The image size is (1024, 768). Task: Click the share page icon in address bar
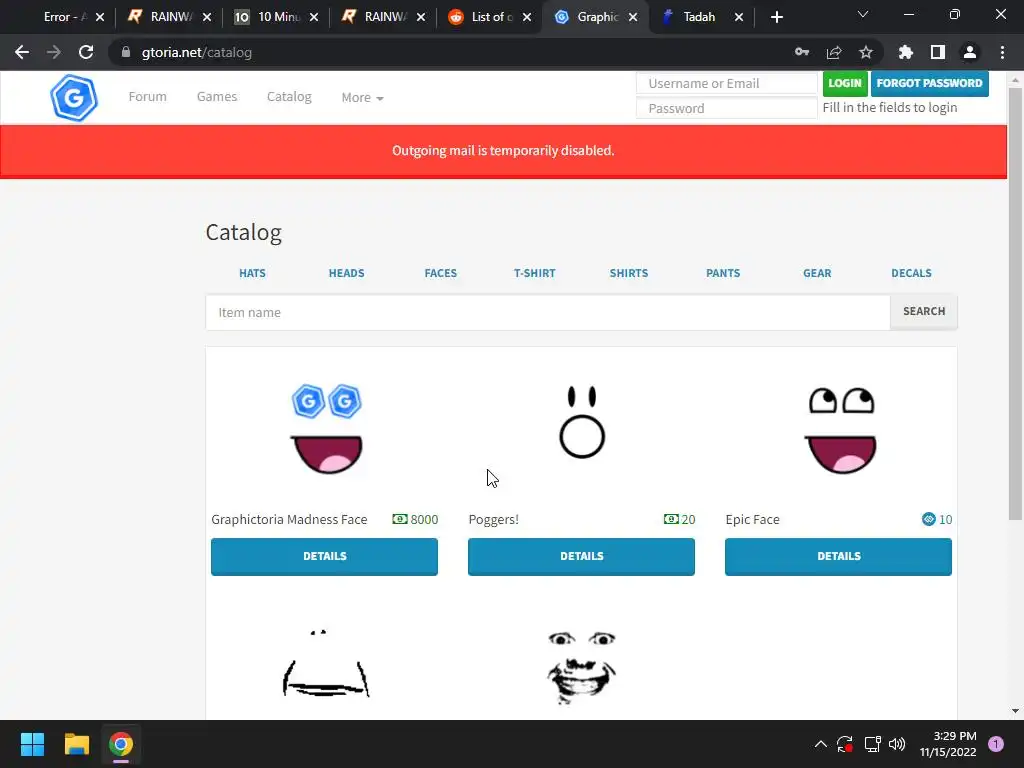[x=834, y=52]
